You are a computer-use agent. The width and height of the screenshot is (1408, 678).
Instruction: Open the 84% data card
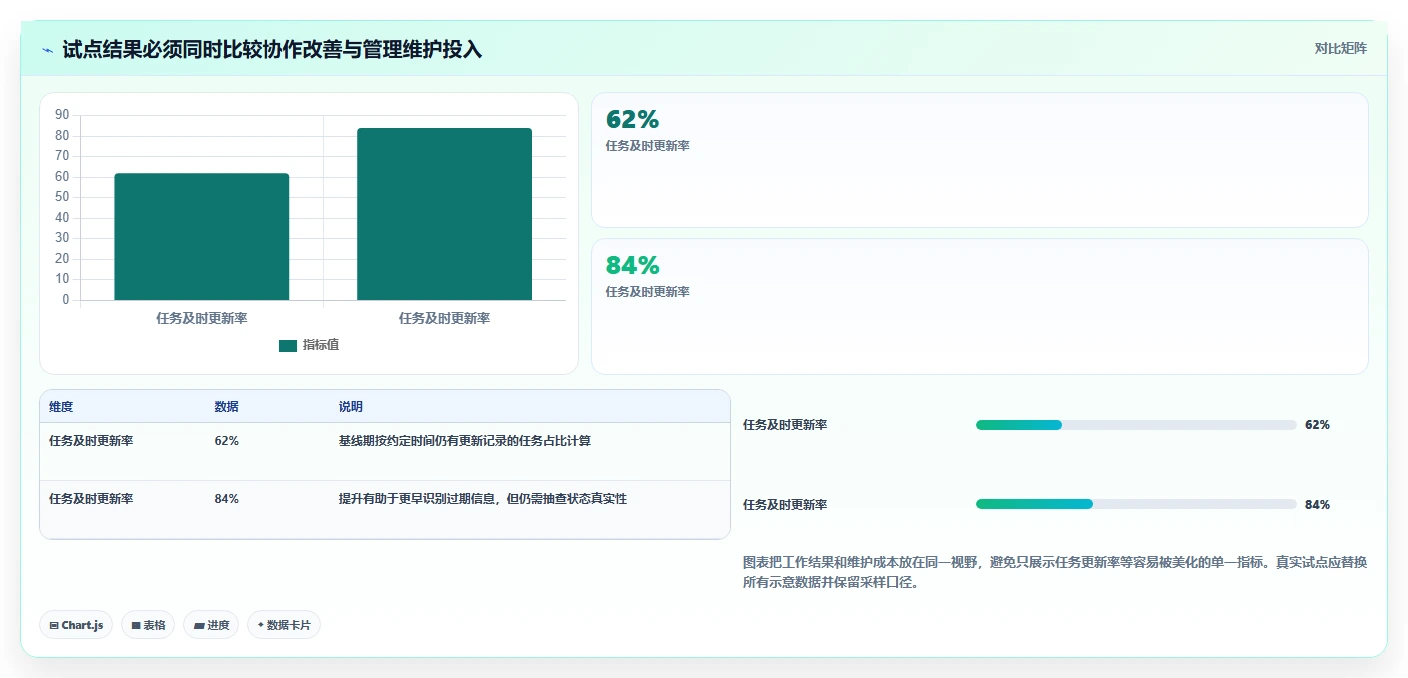(979, 306)
